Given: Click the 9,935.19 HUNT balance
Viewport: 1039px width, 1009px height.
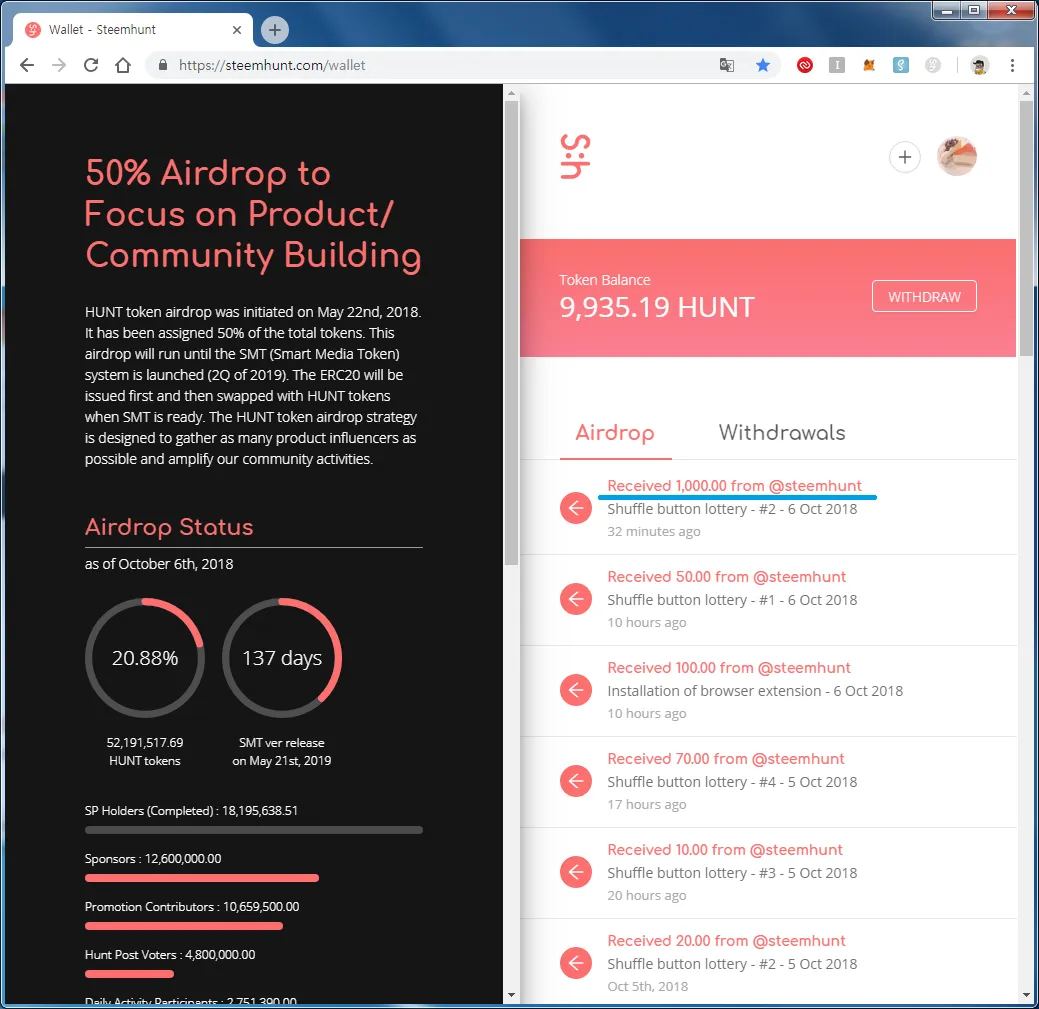Looking at the screenshot, I should pos(657,307).
